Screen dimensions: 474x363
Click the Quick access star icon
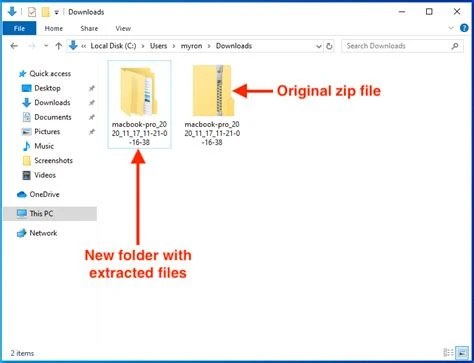coord(22,74)
